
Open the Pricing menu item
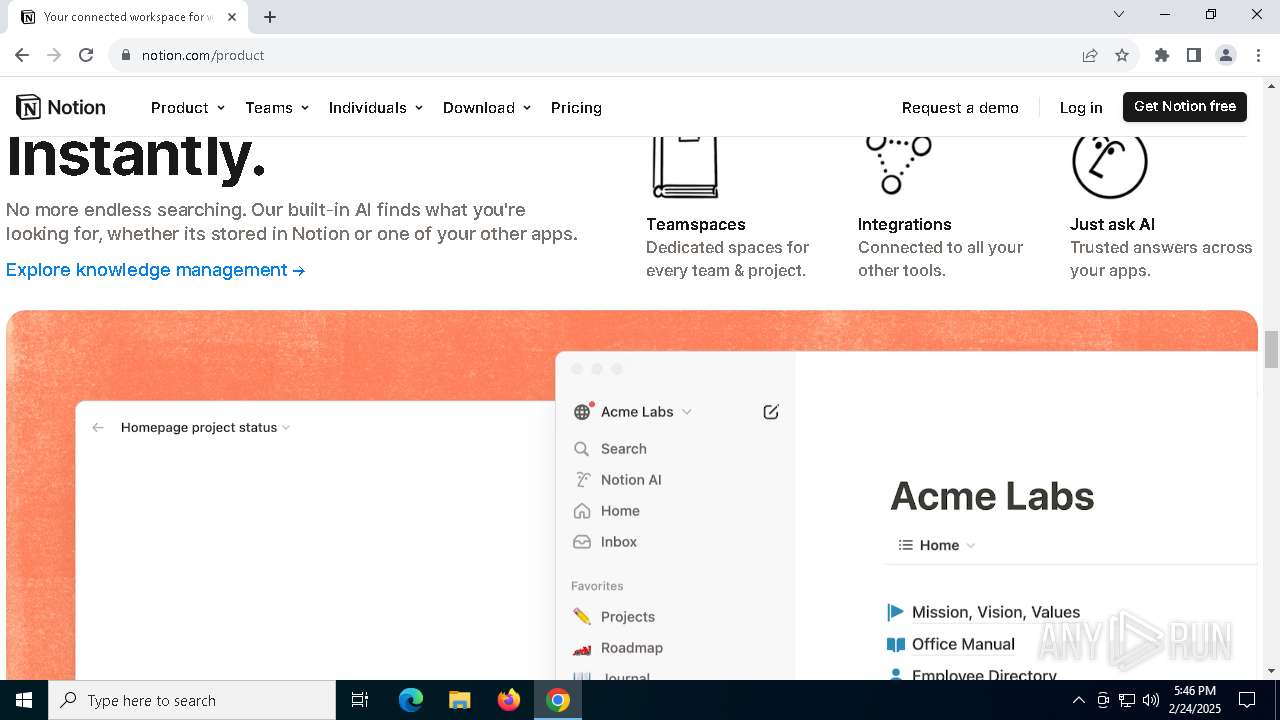tap(576, 107)
